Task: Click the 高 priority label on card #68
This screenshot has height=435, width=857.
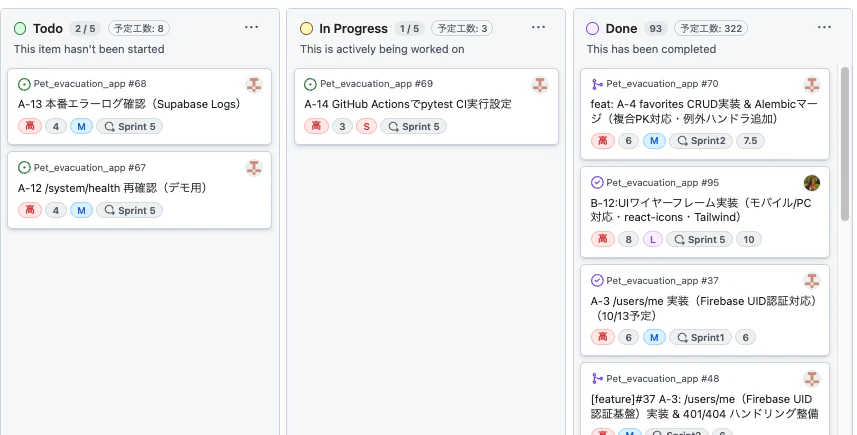Action: (30, 127)
